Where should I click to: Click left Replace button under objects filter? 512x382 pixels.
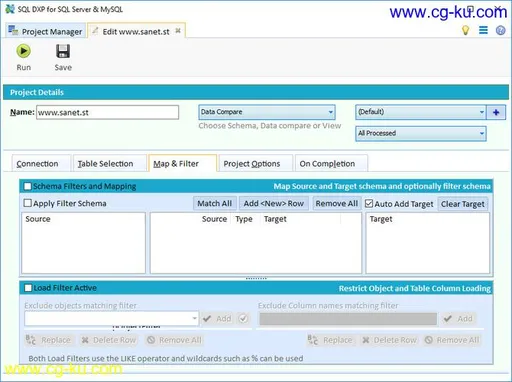(x=49, y=340)
